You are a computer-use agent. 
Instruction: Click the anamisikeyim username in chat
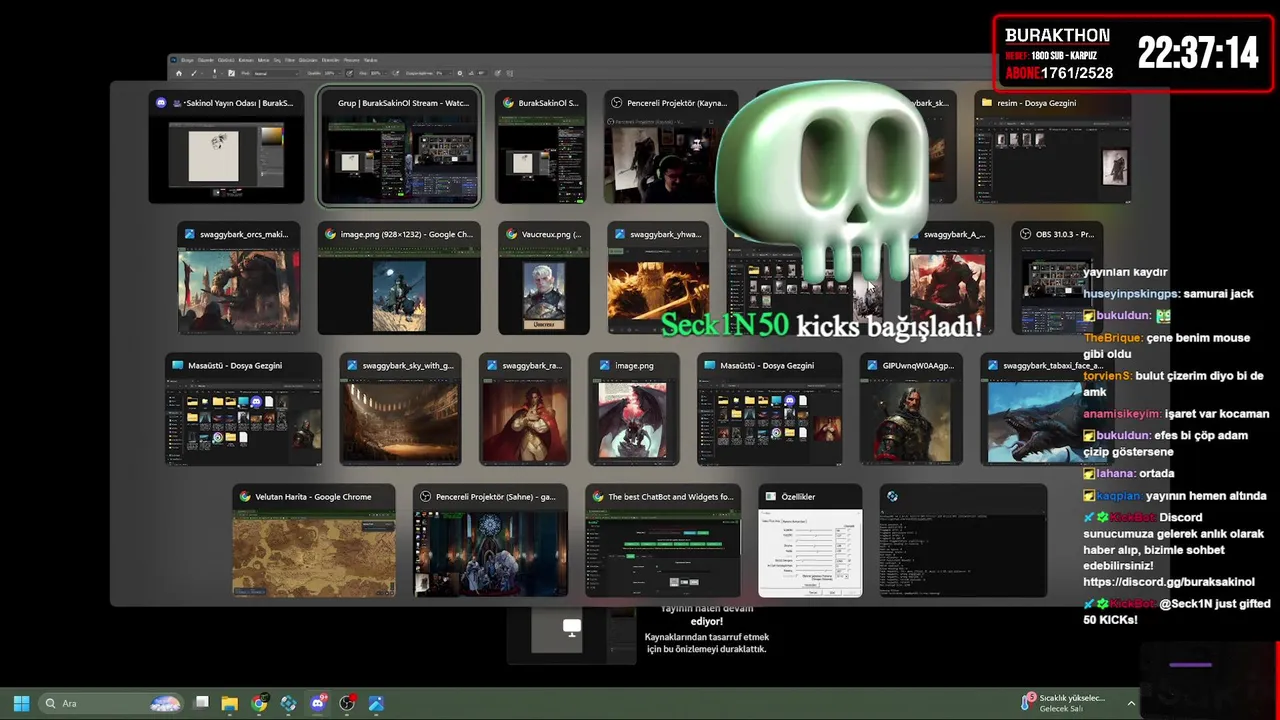1122,414
